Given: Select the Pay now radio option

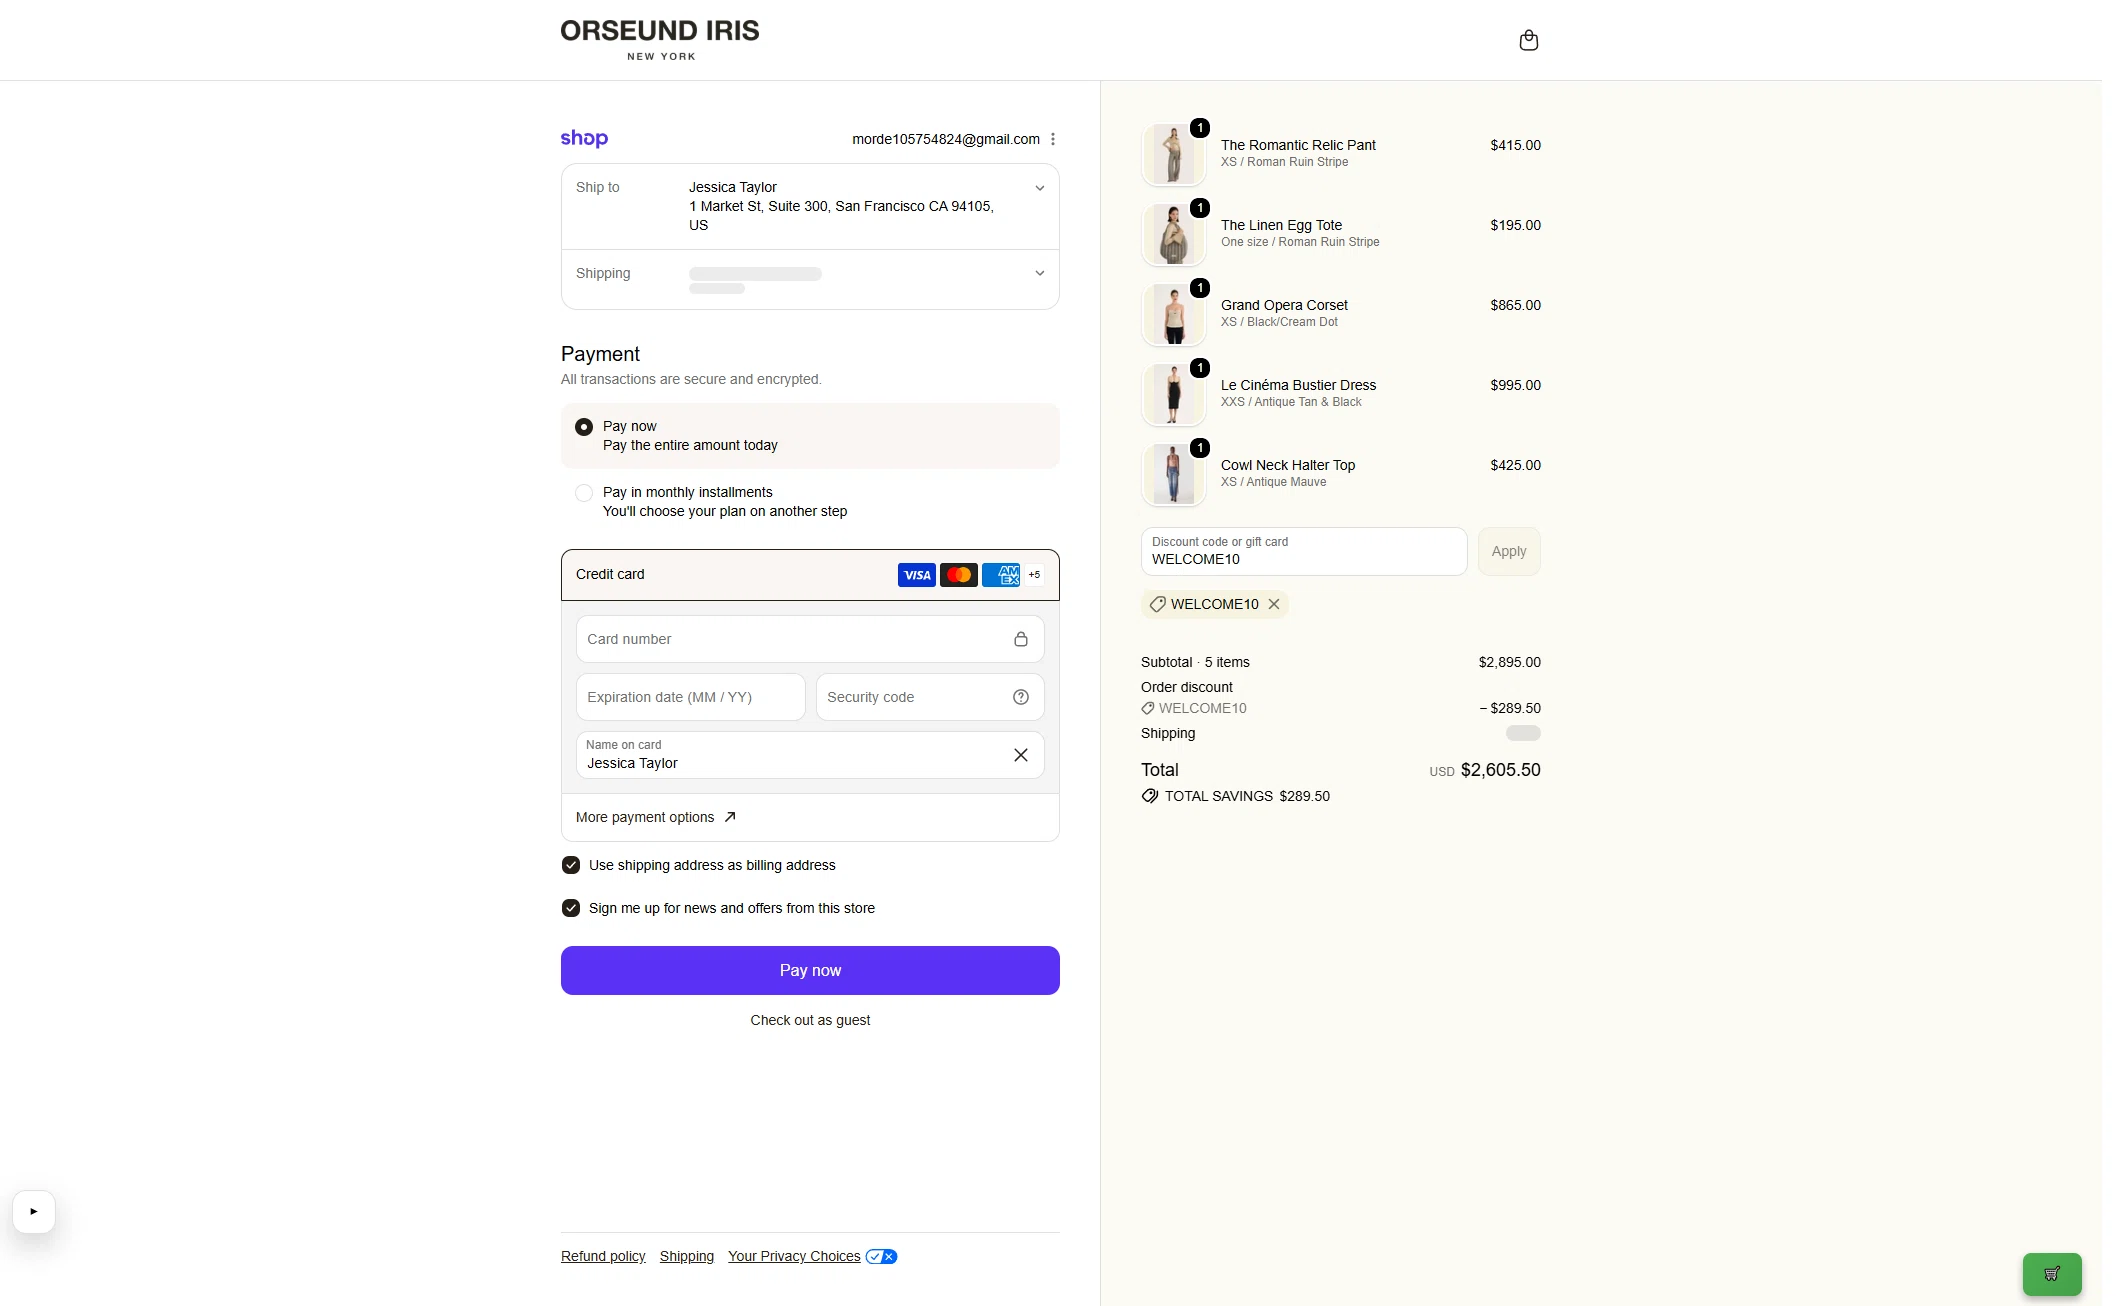Looking at the screenshot, I should (x=584, y=427).
